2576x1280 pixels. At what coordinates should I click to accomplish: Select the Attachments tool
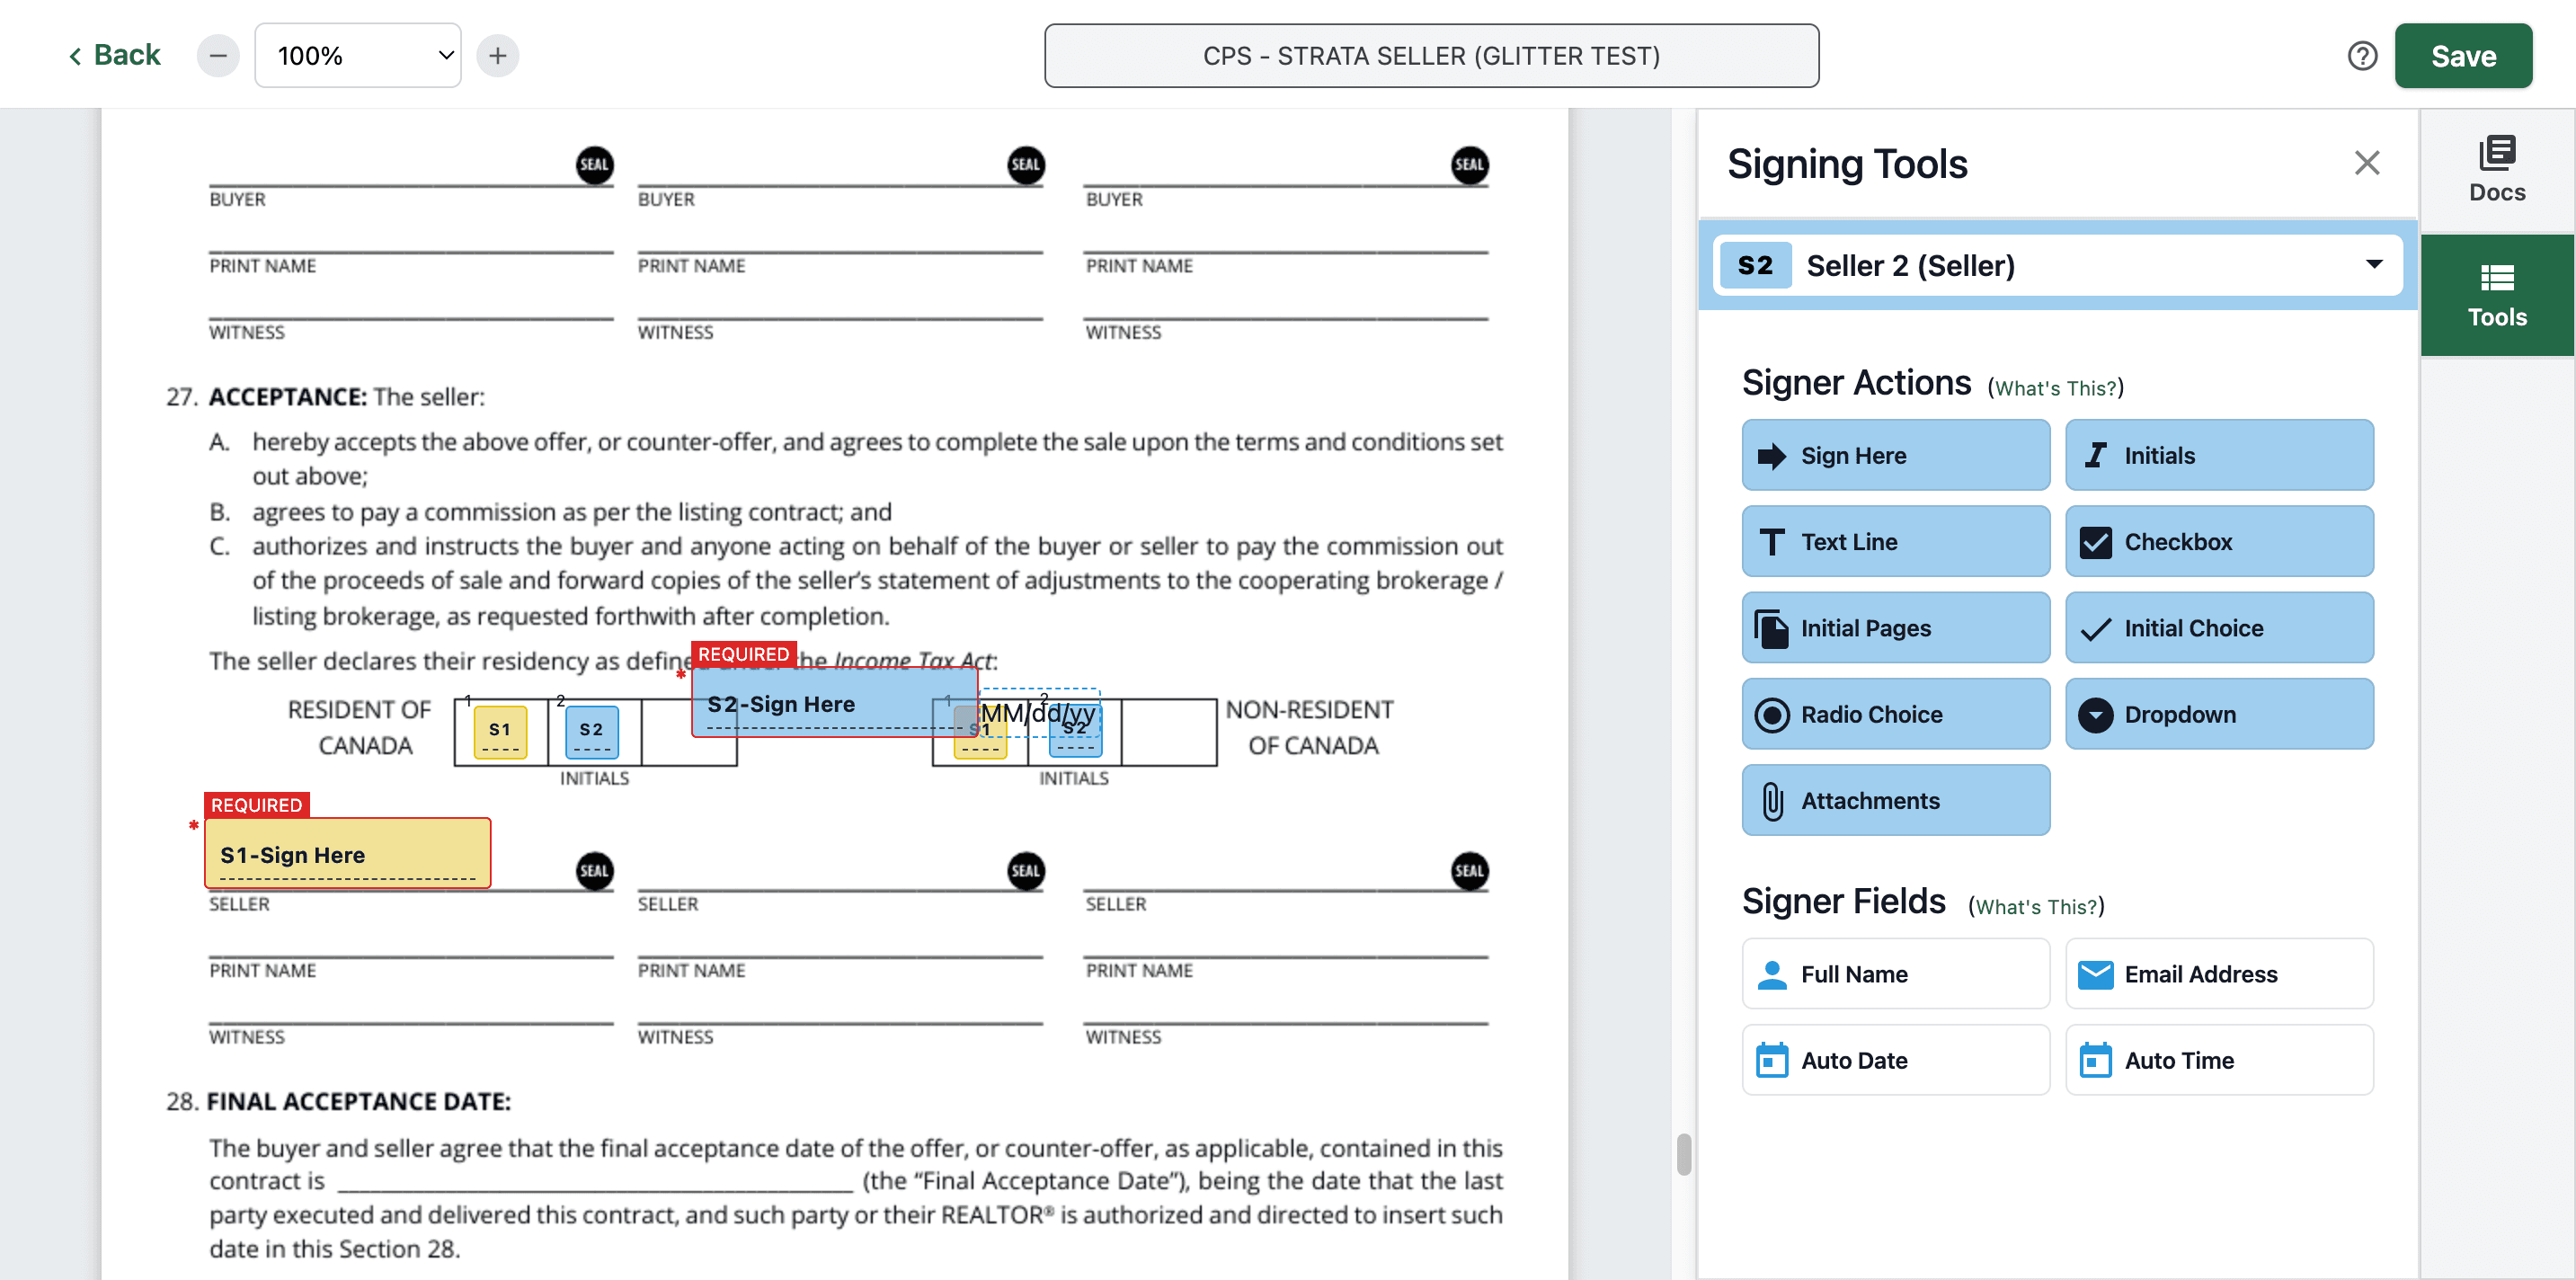1895,800
